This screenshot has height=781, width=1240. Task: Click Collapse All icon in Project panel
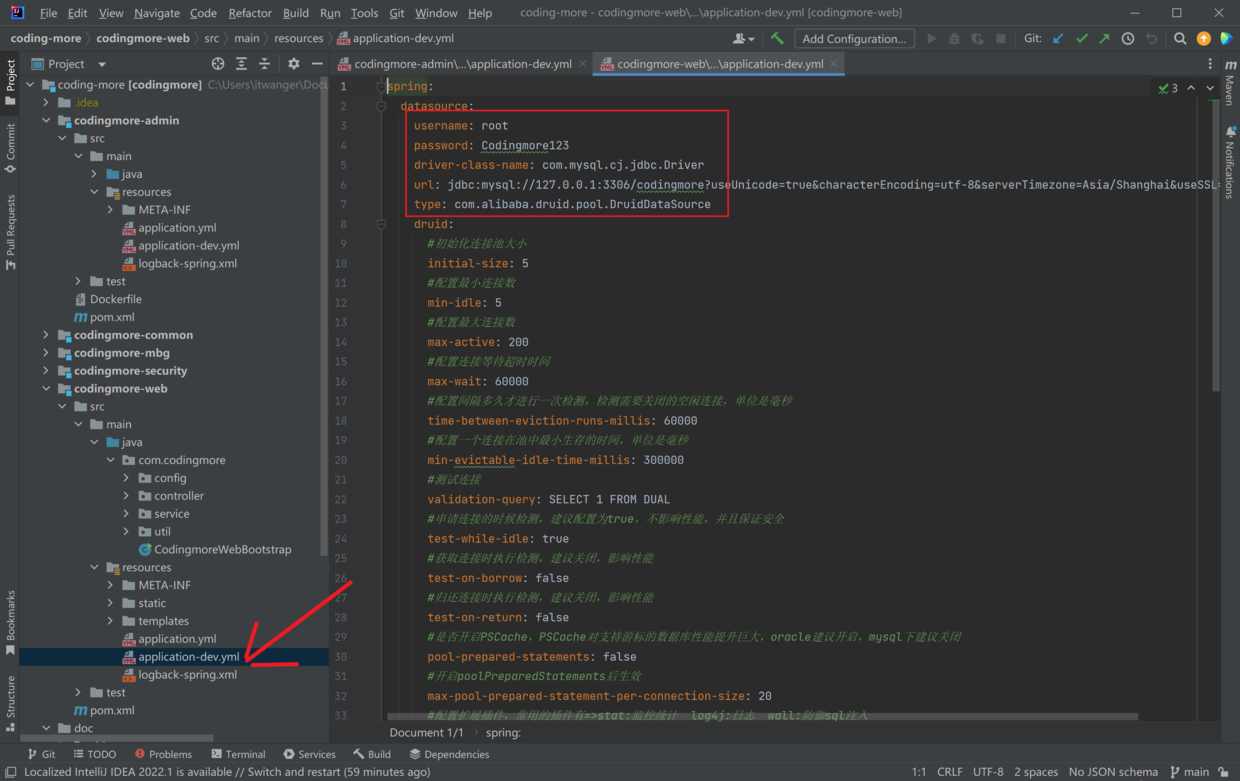(x=265, y=64)
